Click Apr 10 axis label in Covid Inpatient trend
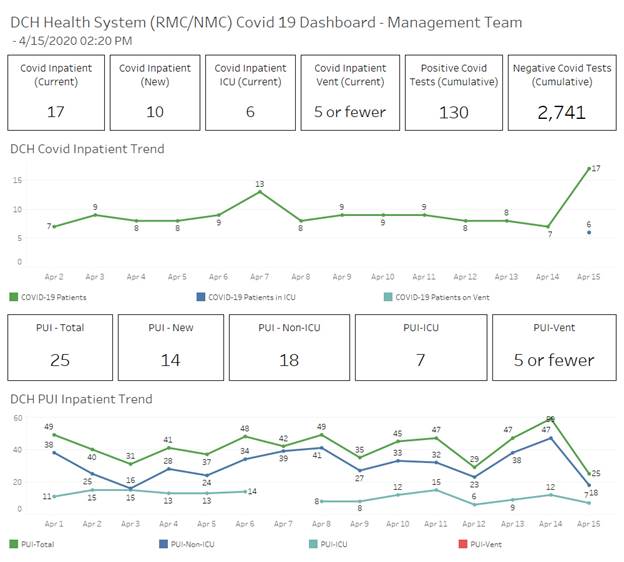The width and height of the screenshot is (624, 562). point(383,276)
